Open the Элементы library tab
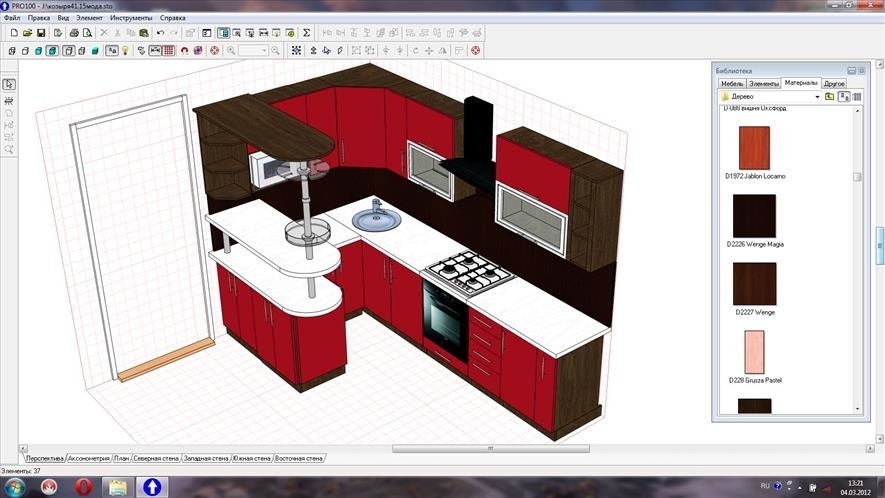The image size is (885, 498). [764, 84]
